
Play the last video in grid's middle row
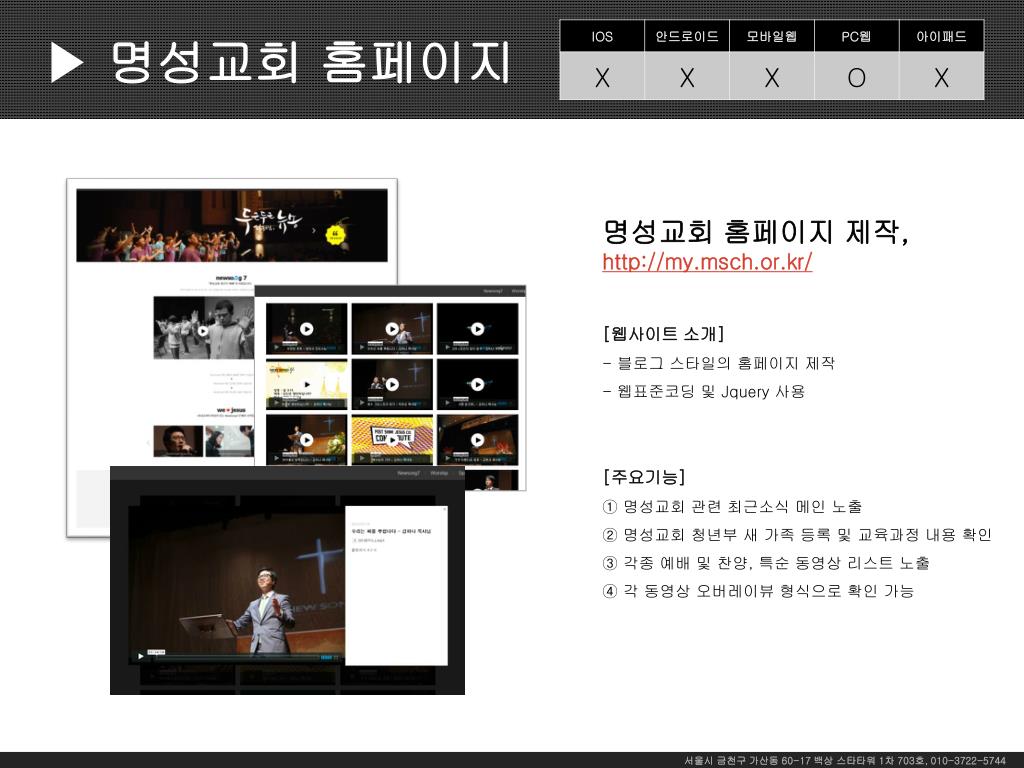point(477,385)
